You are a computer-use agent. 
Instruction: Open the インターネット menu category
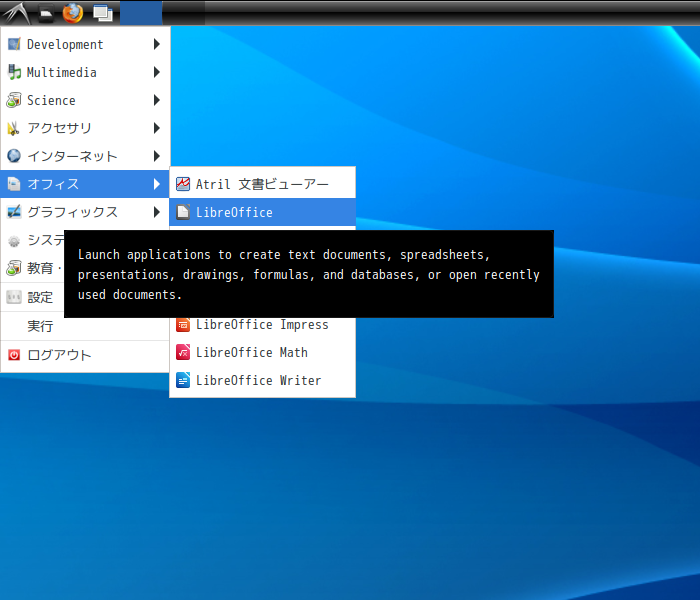click(85, 156)
